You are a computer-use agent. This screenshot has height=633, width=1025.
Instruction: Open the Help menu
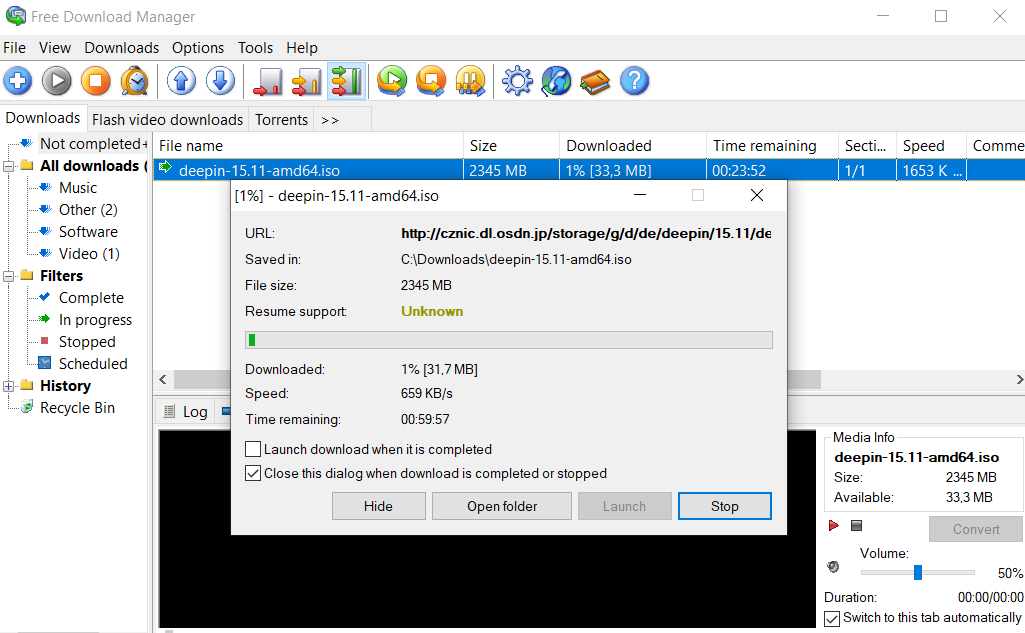pos(302,48)
